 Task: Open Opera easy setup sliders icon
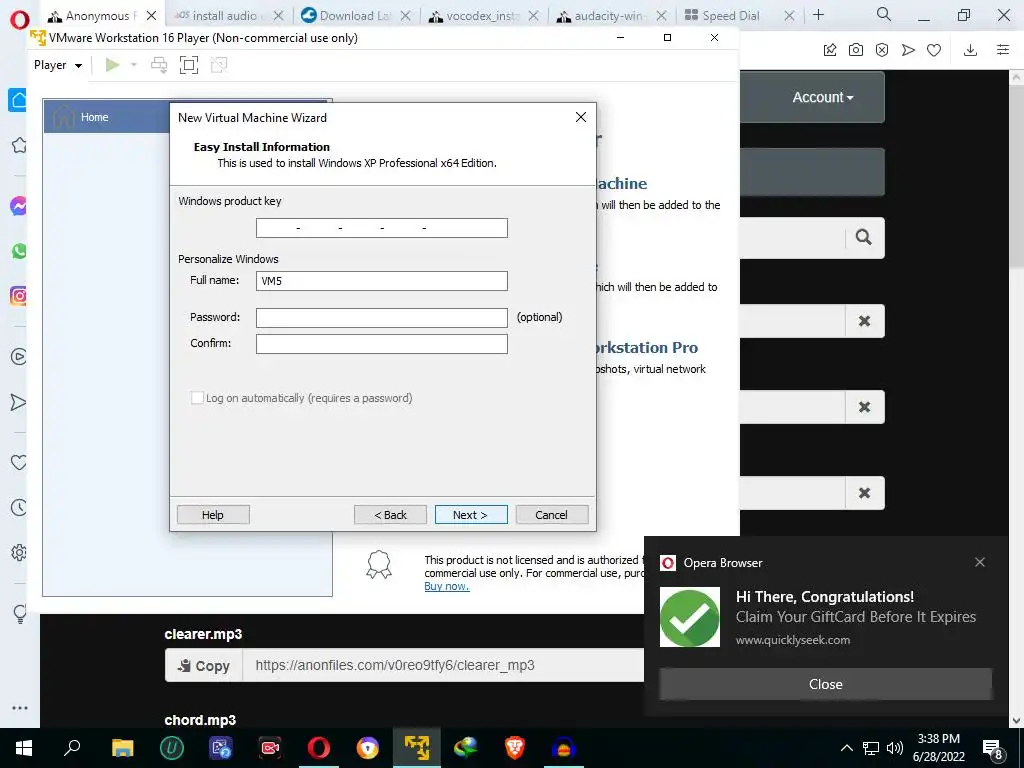1003,50
